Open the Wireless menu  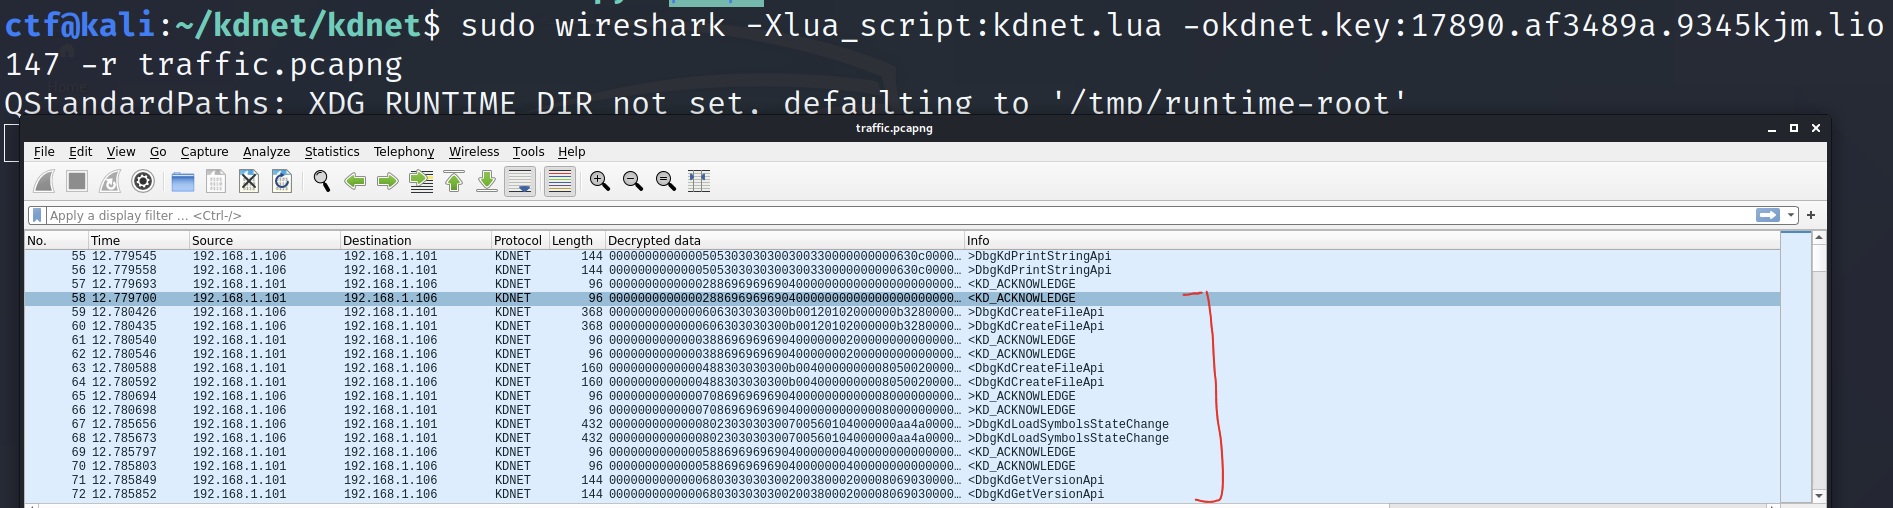coord(474,152)
